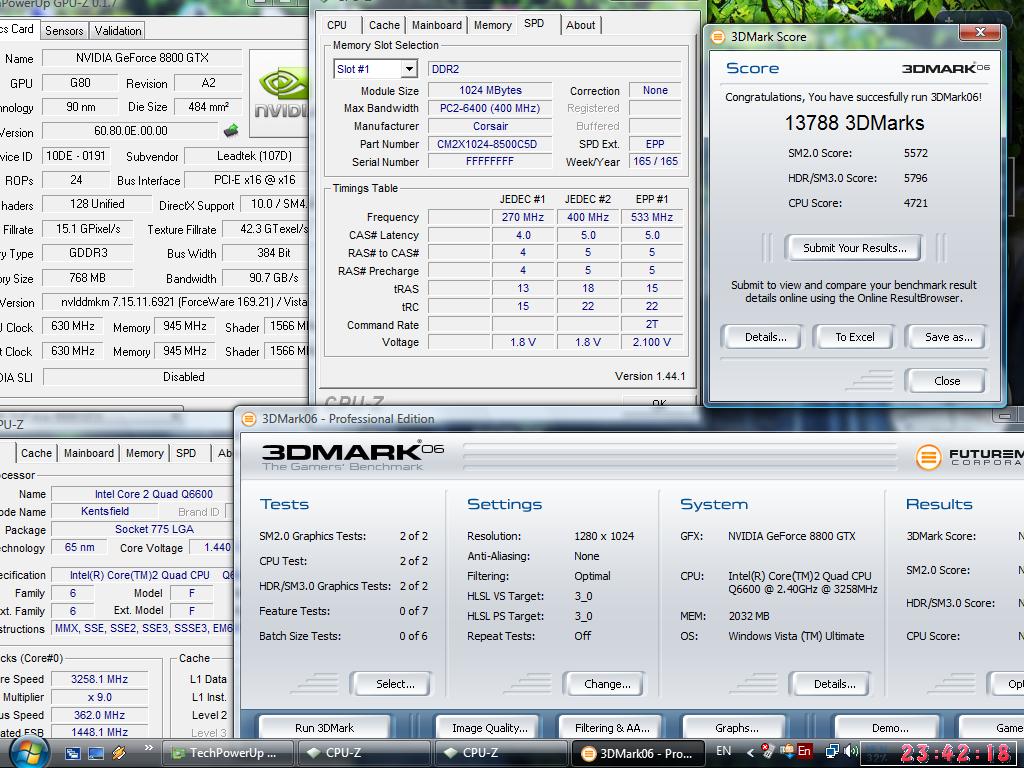Viewport: 1024px width, 768px height.
Task: Click Run 3DMark button
Action: click(x=325, y=728)
